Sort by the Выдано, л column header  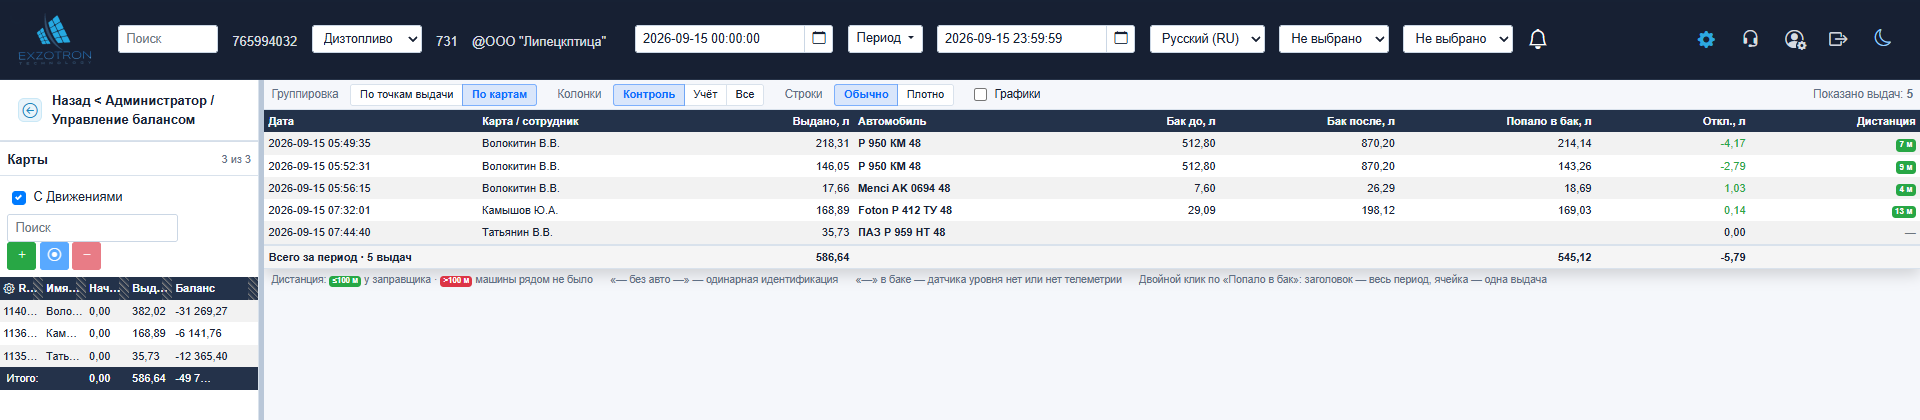click(820, 121)
